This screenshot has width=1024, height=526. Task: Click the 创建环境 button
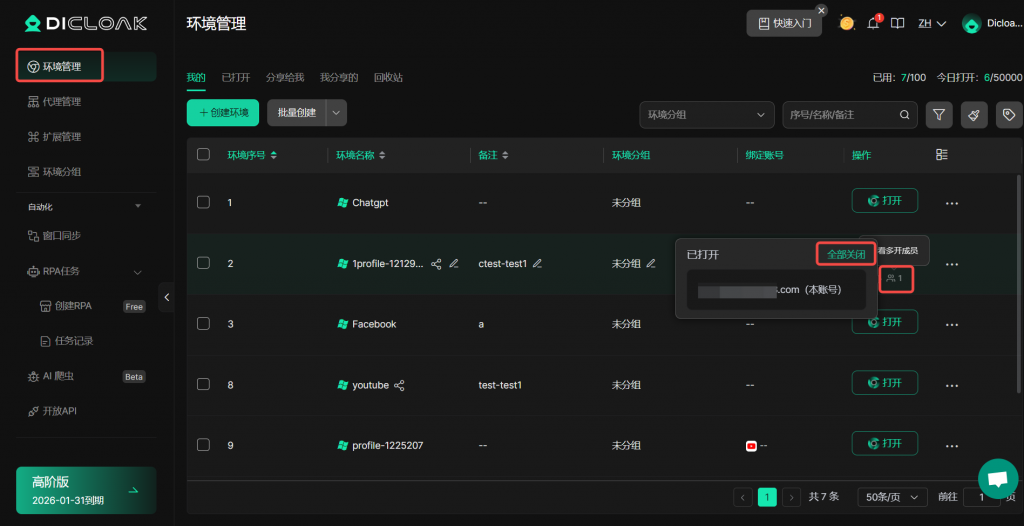click(223, 113)
